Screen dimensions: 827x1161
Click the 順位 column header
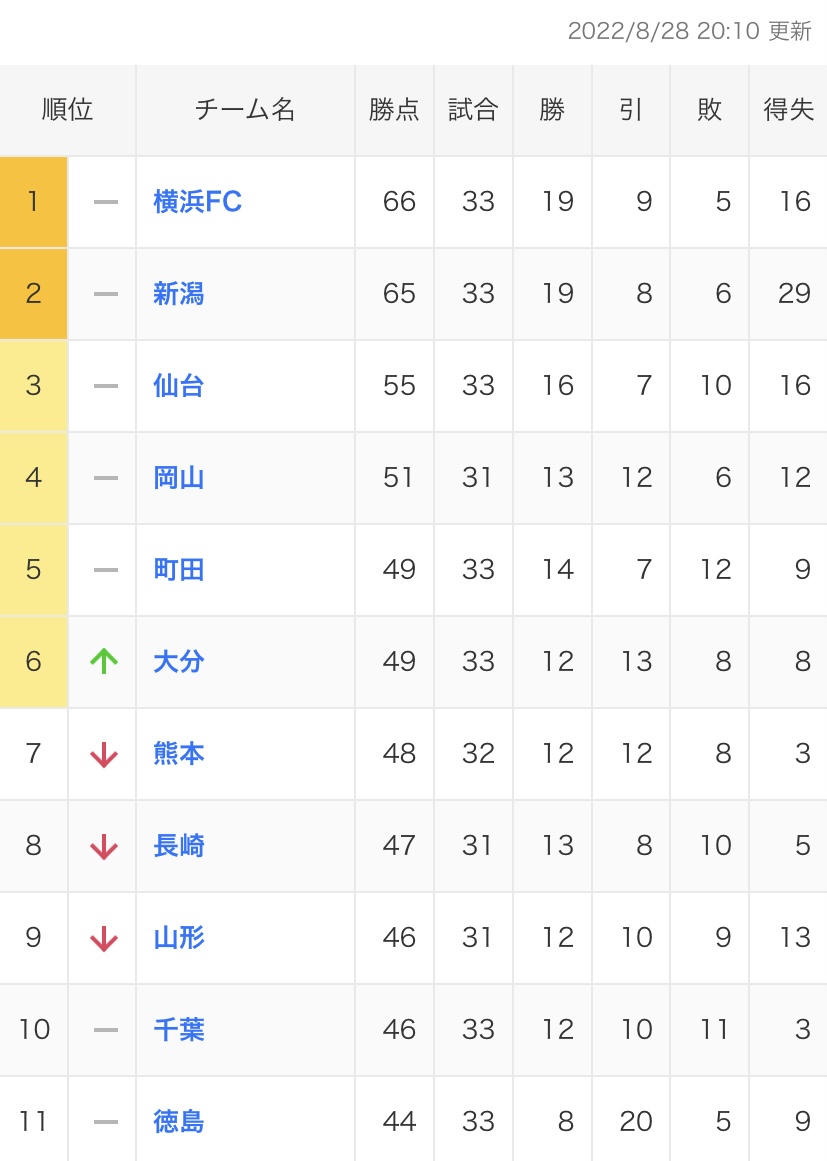point(67,110)
